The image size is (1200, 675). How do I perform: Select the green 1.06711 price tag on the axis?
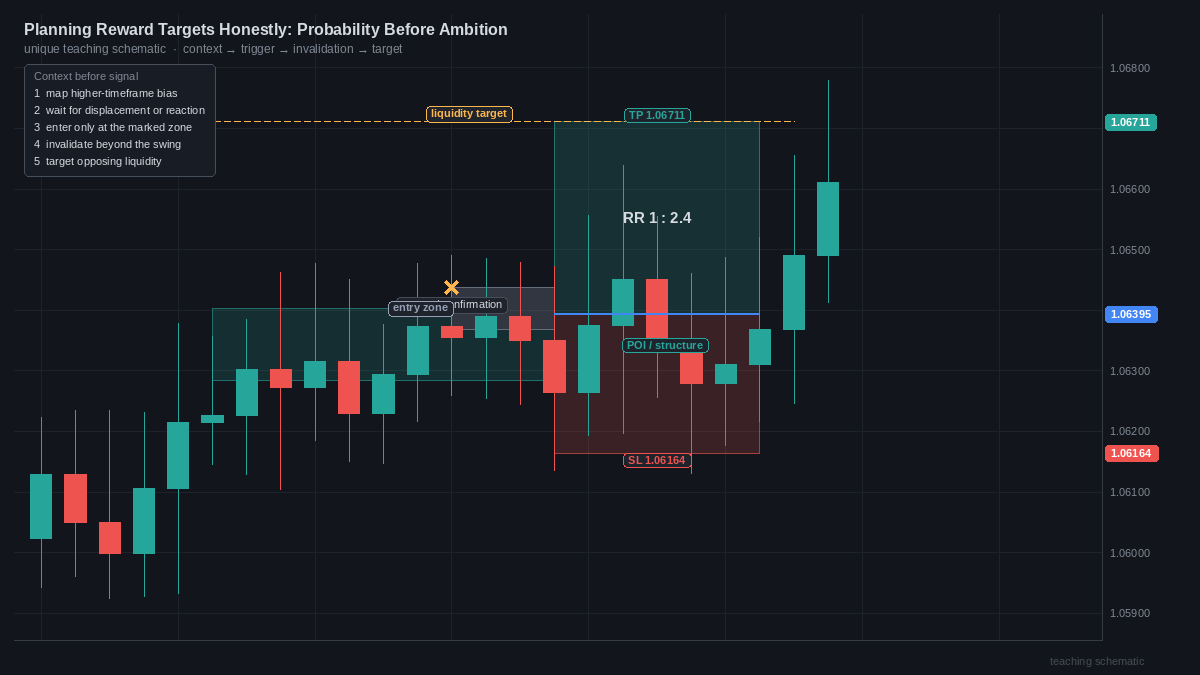[x=1131, y=122]
